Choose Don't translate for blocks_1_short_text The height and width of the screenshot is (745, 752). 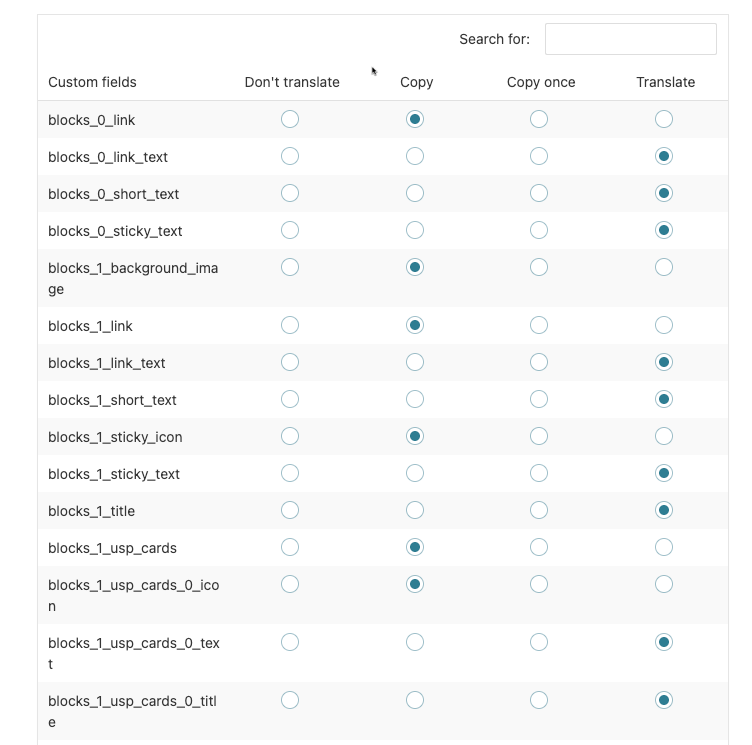point(290,399)
